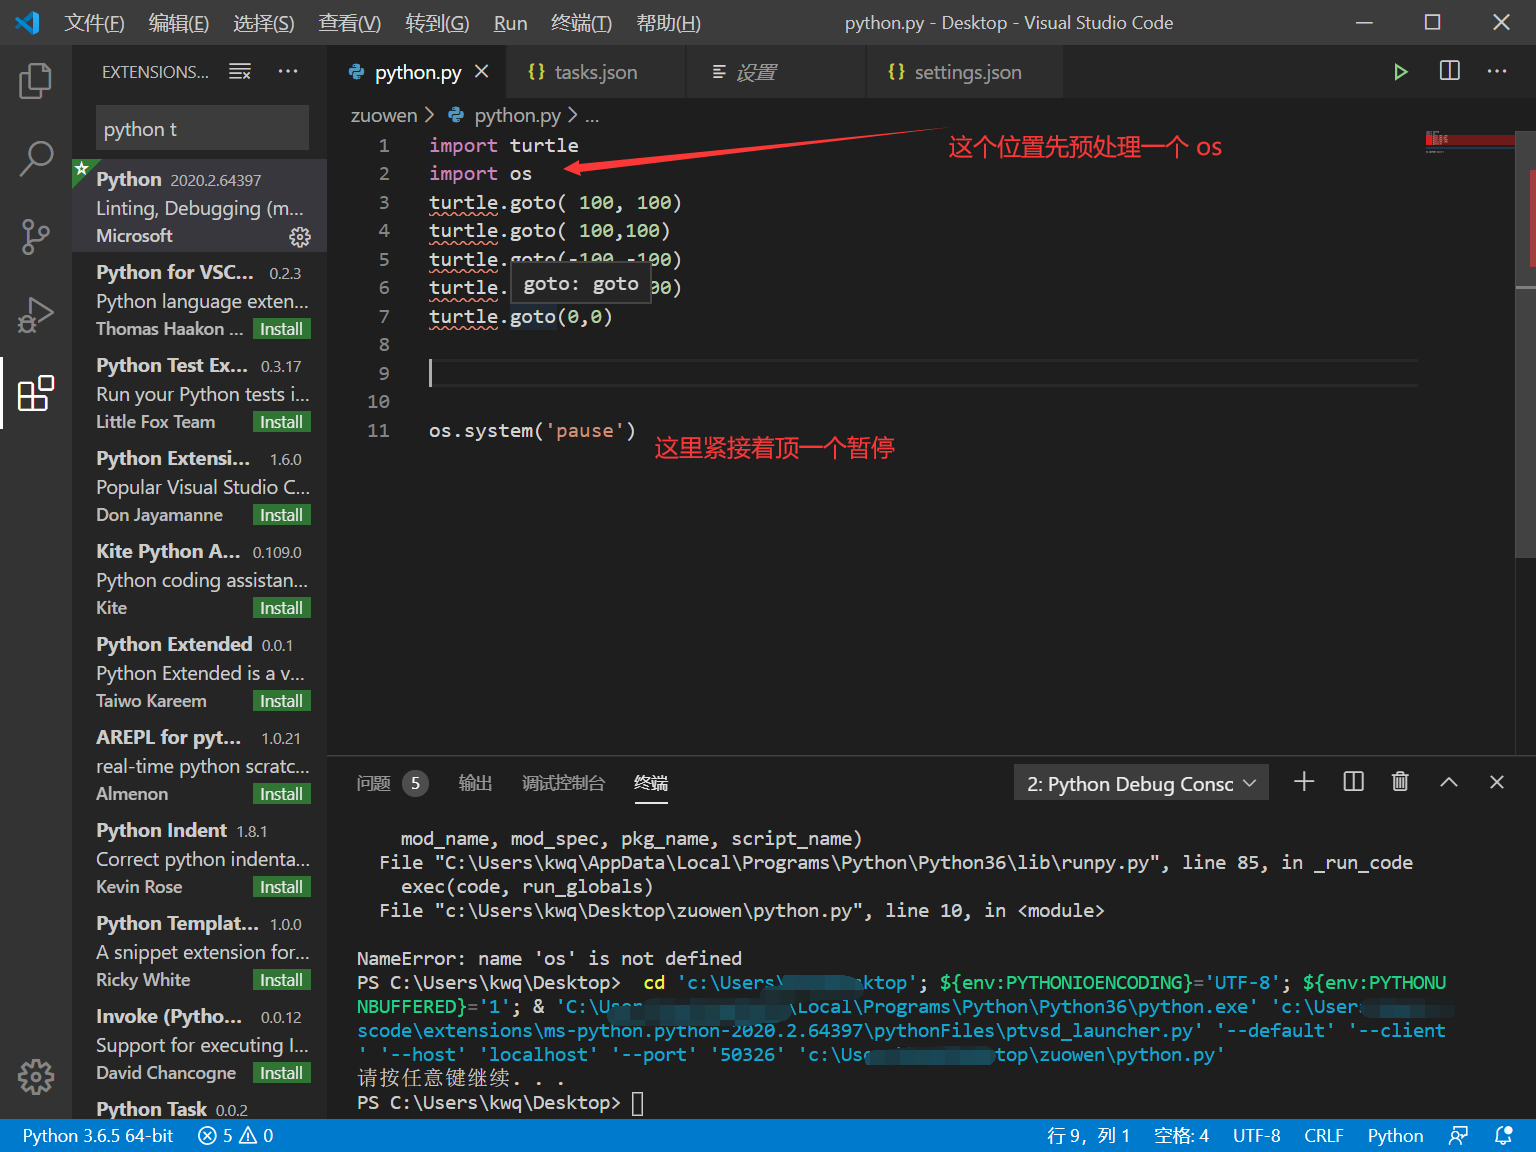Maximize terminal panel with up chevron
1536x1152 pixels.
tap(1448, 782)
